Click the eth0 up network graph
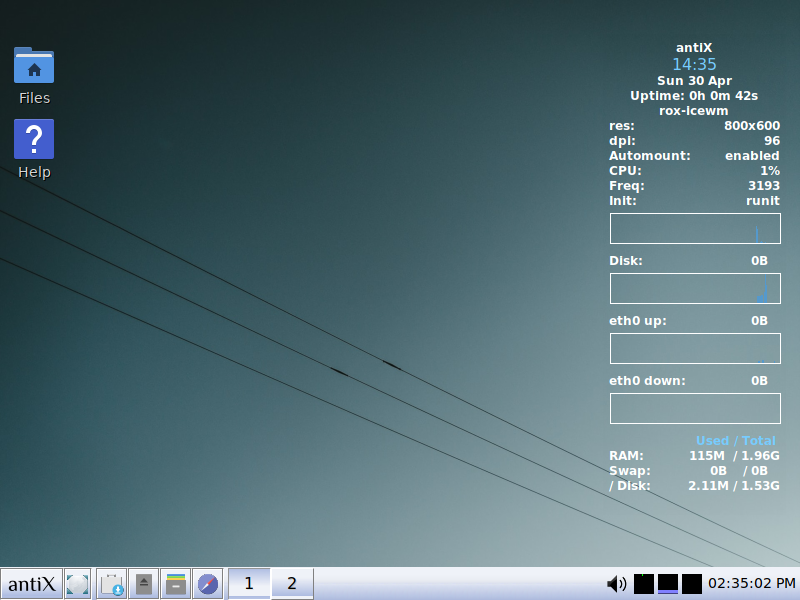 click(x=695, y=349)
